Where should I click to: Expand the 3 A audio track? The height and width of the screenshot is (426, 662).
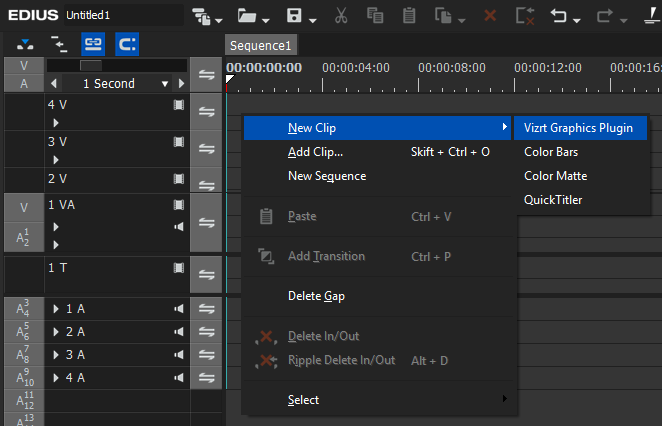(x=56, y=355)
